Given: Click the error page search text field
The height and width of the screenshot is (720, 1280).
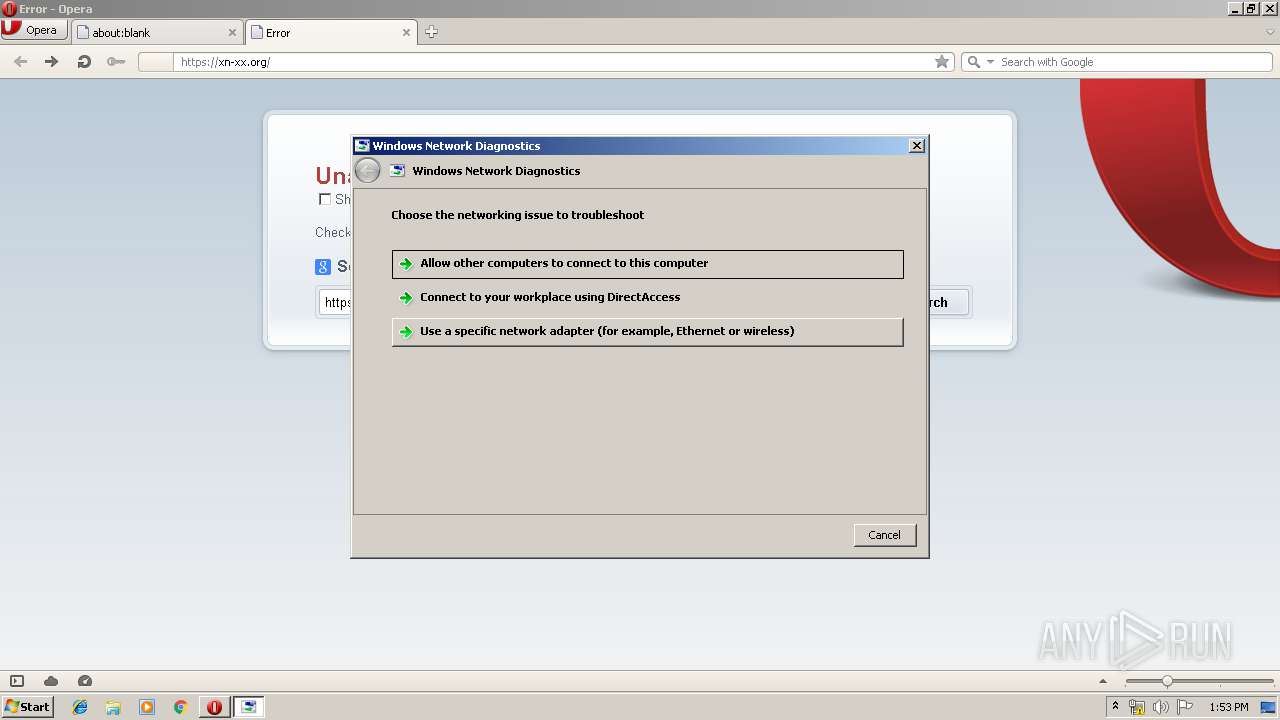Looking at the screenshot, I should pyautogui.click(x=336, y=303).
